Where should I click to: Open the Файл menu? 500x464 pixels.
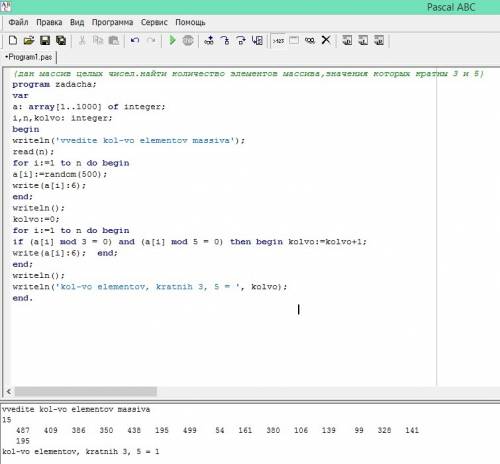(18, 22)
